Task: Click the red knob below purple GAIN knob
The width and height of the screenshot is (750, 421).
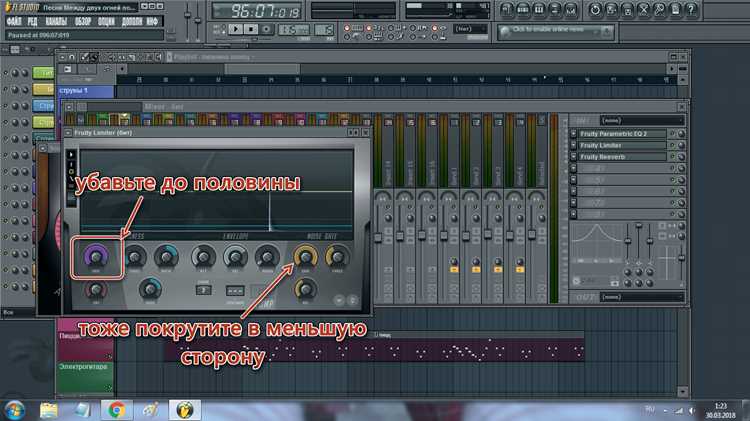Action: (96, 290)
